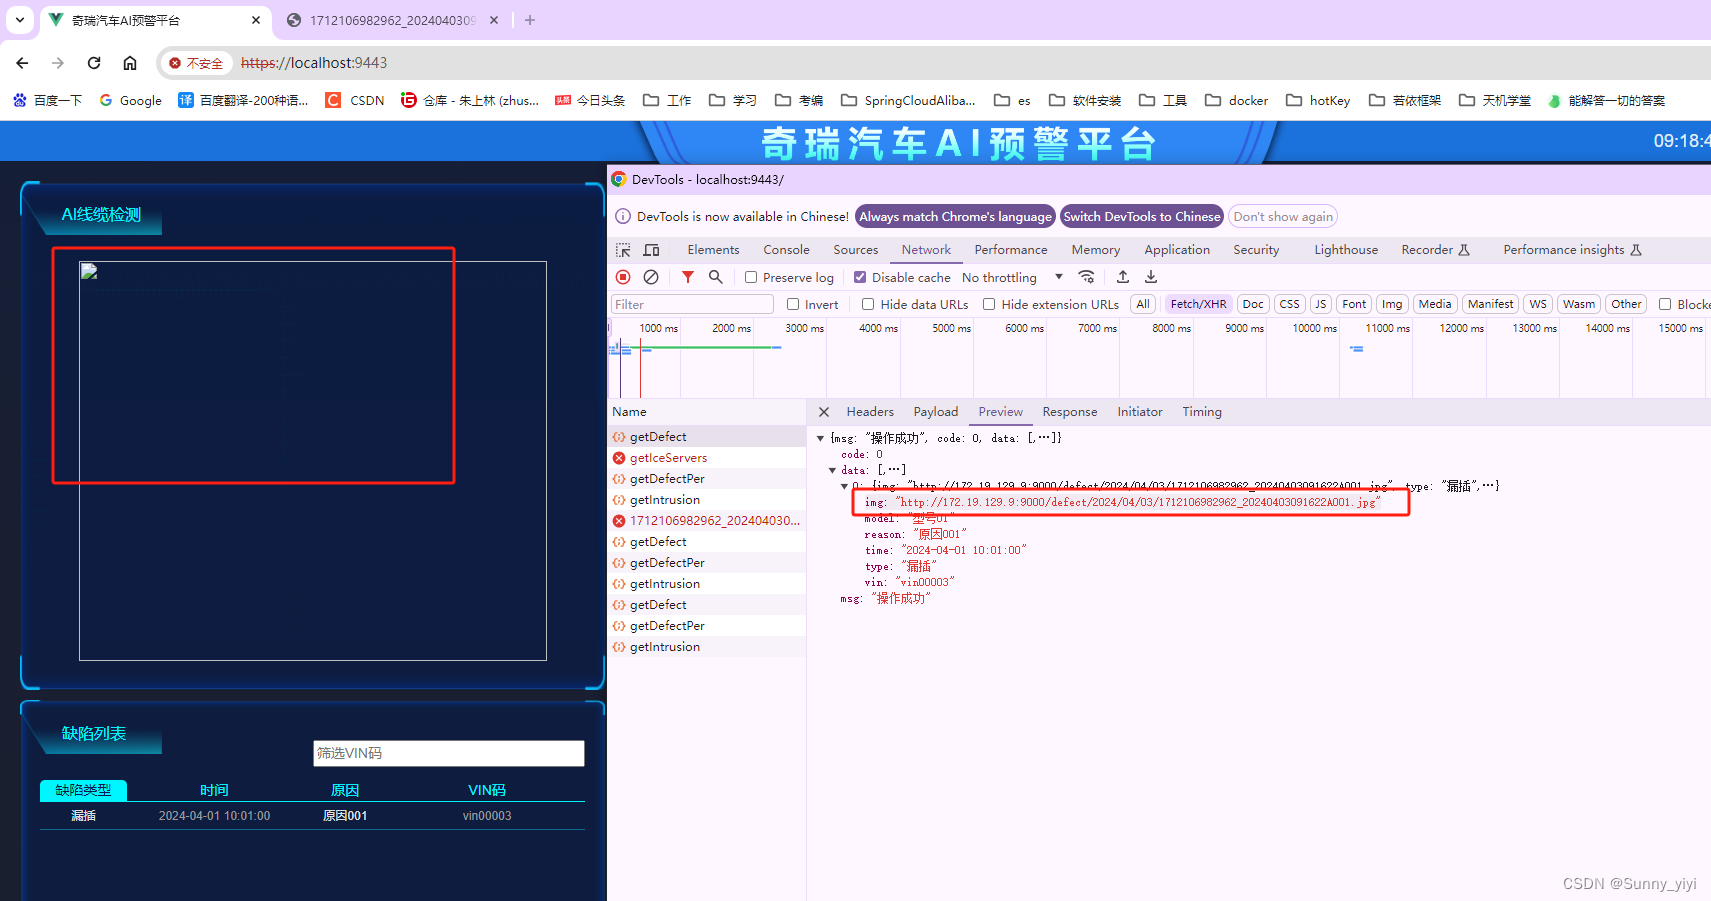Click Switch DevTools to Chinese button
1711x901 pixels.
1142,216
